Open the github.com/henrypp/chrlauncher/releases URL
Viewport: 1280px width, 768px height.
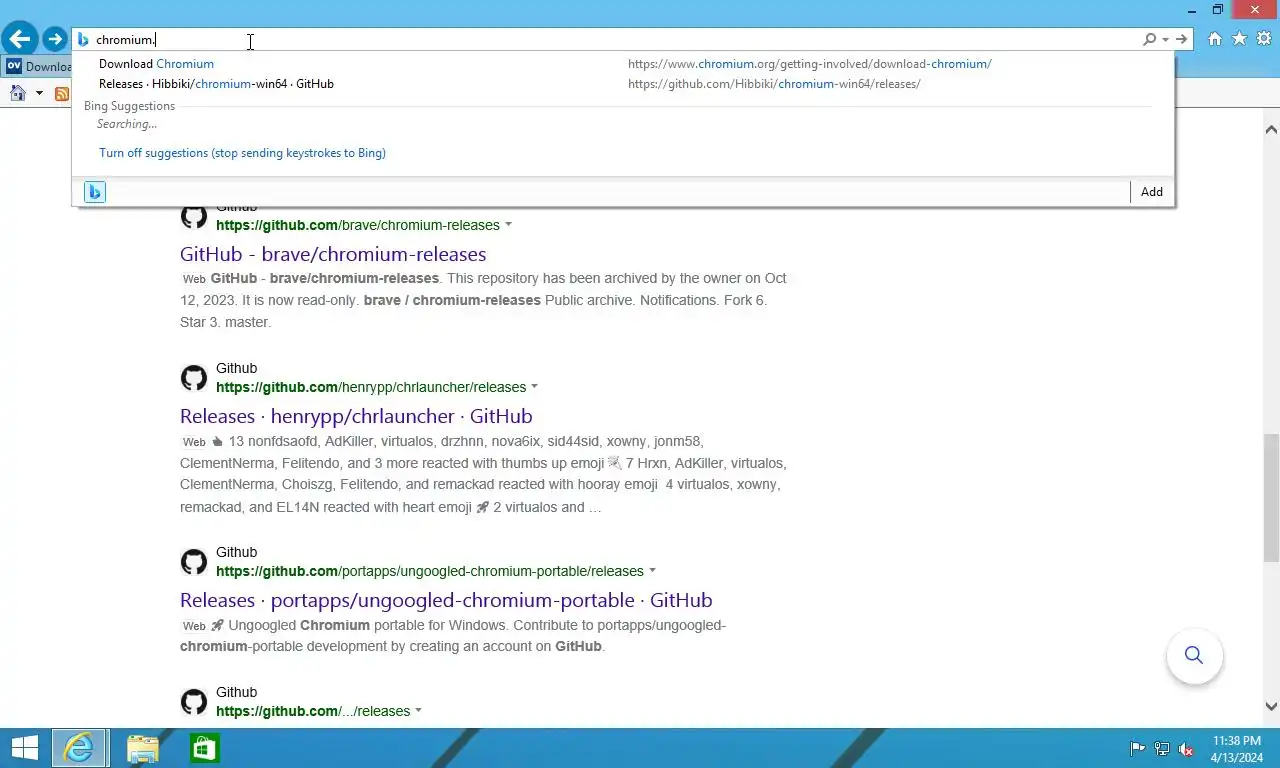[371, 387]
